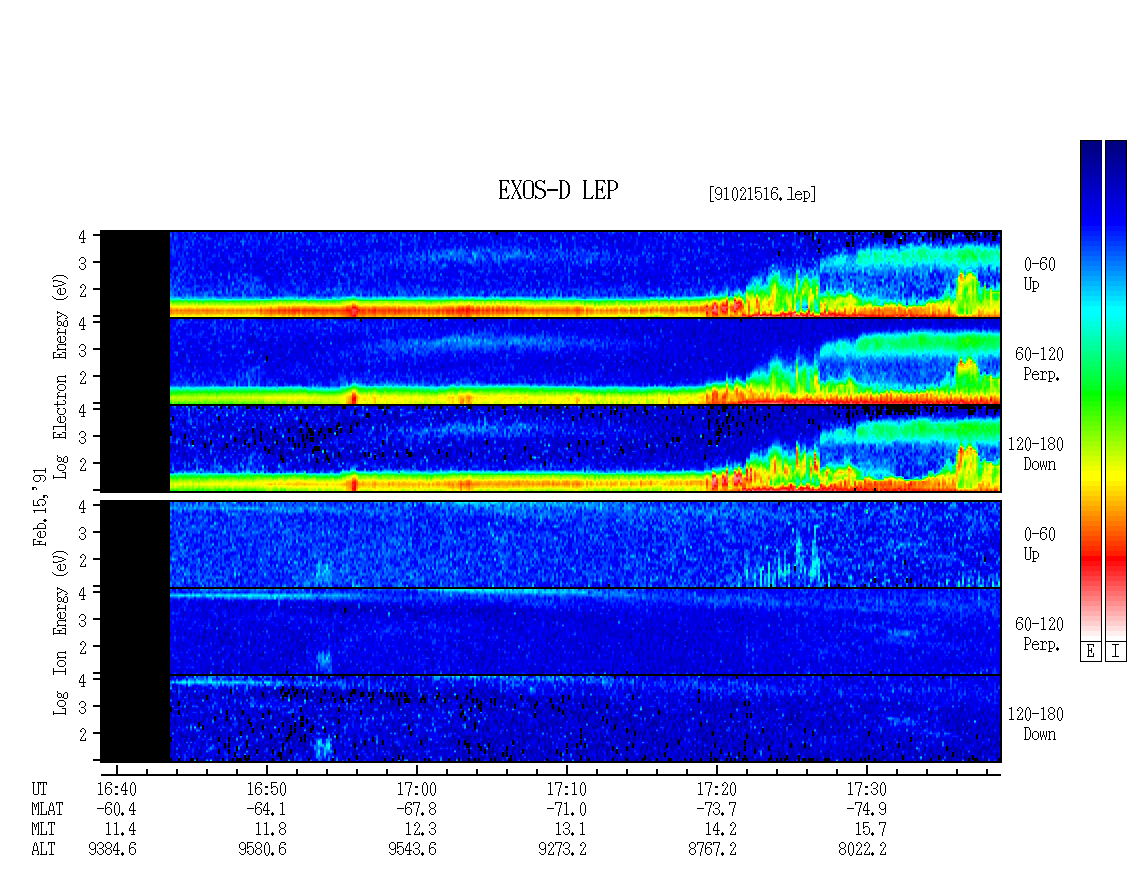The height and width of the screenshot is (875, 1130).
Task: Click the 17:00 UT tick label
Action: tap(417, 789)
